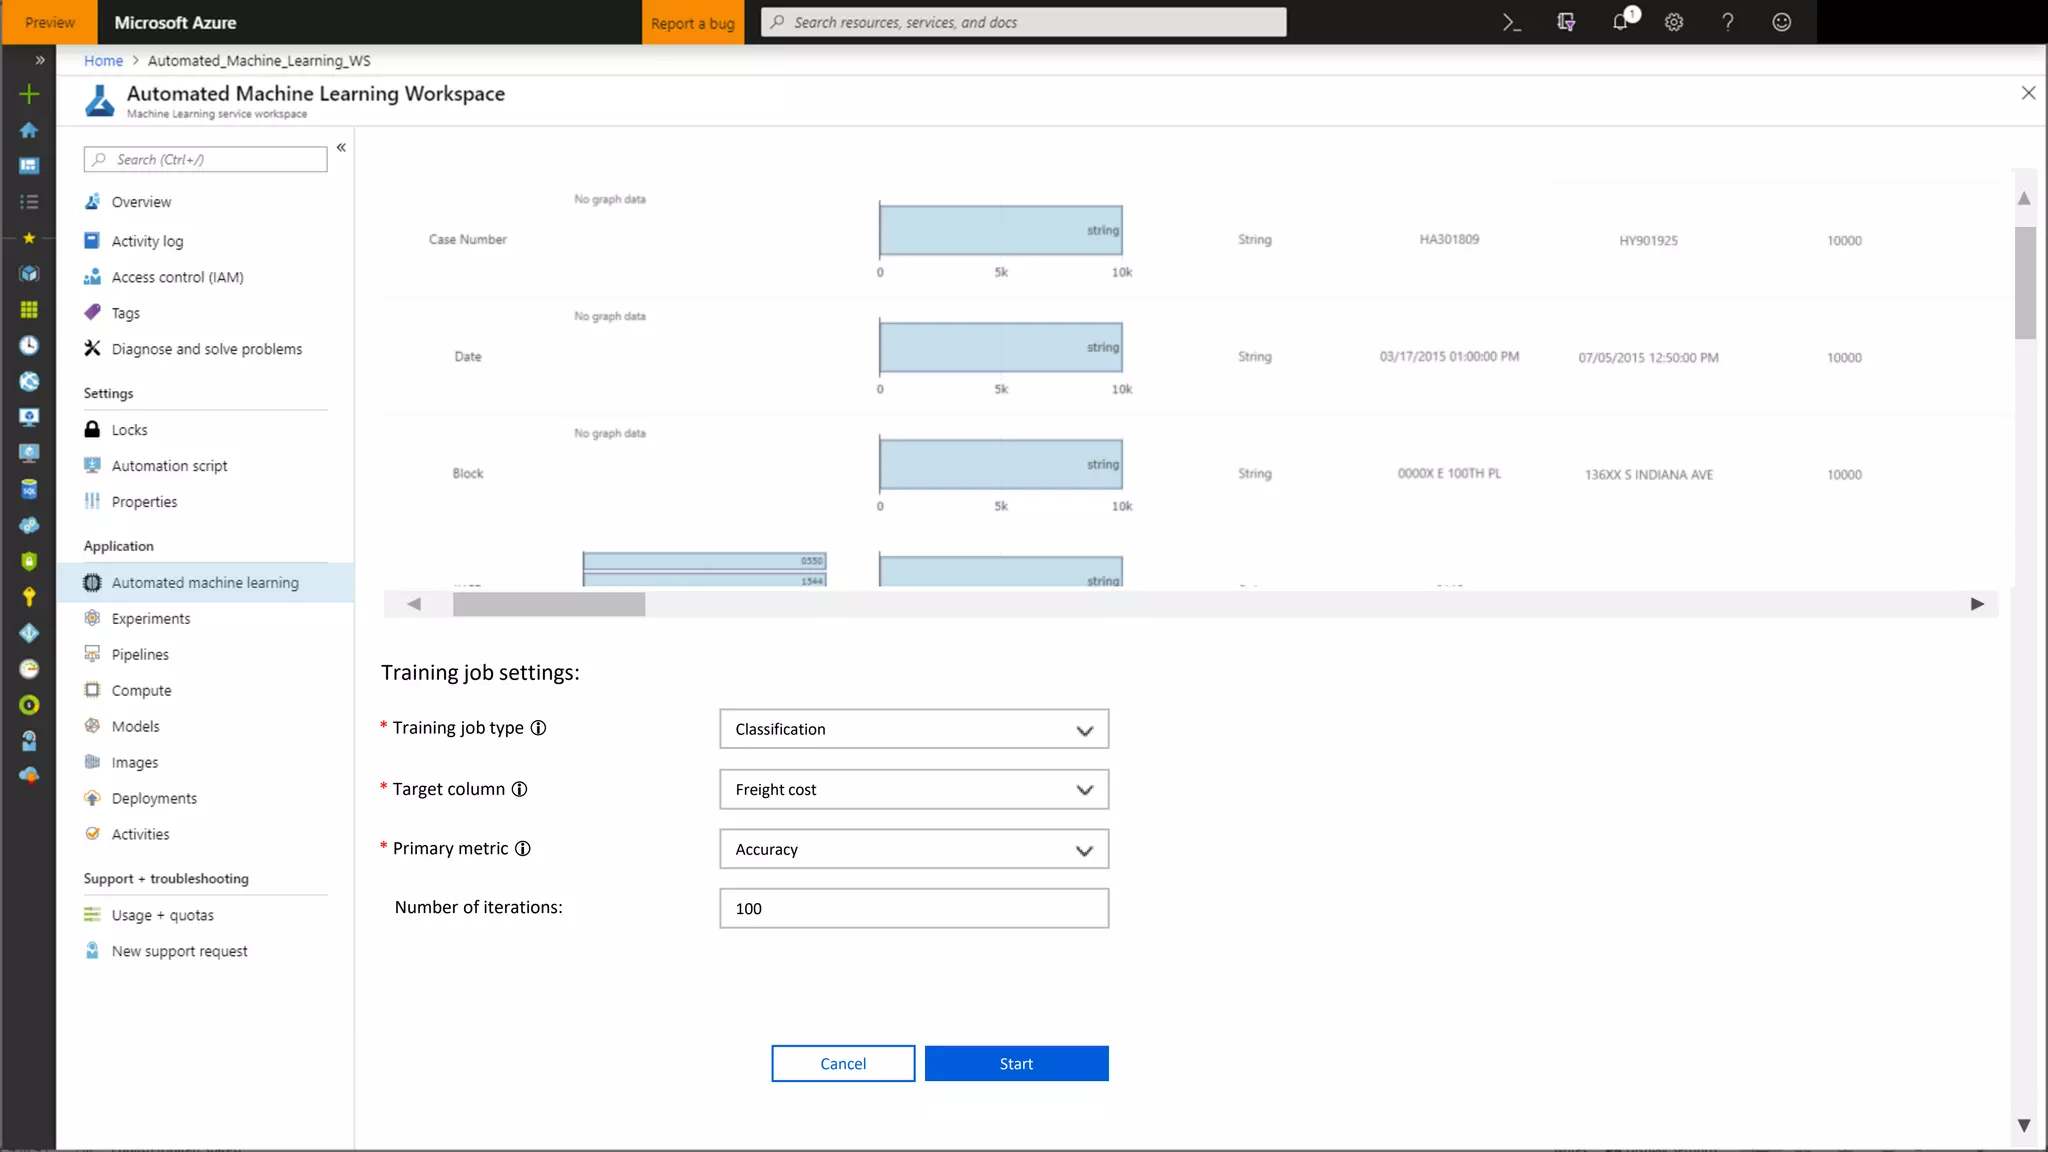Click Preview label in top bar

point(49,22)
